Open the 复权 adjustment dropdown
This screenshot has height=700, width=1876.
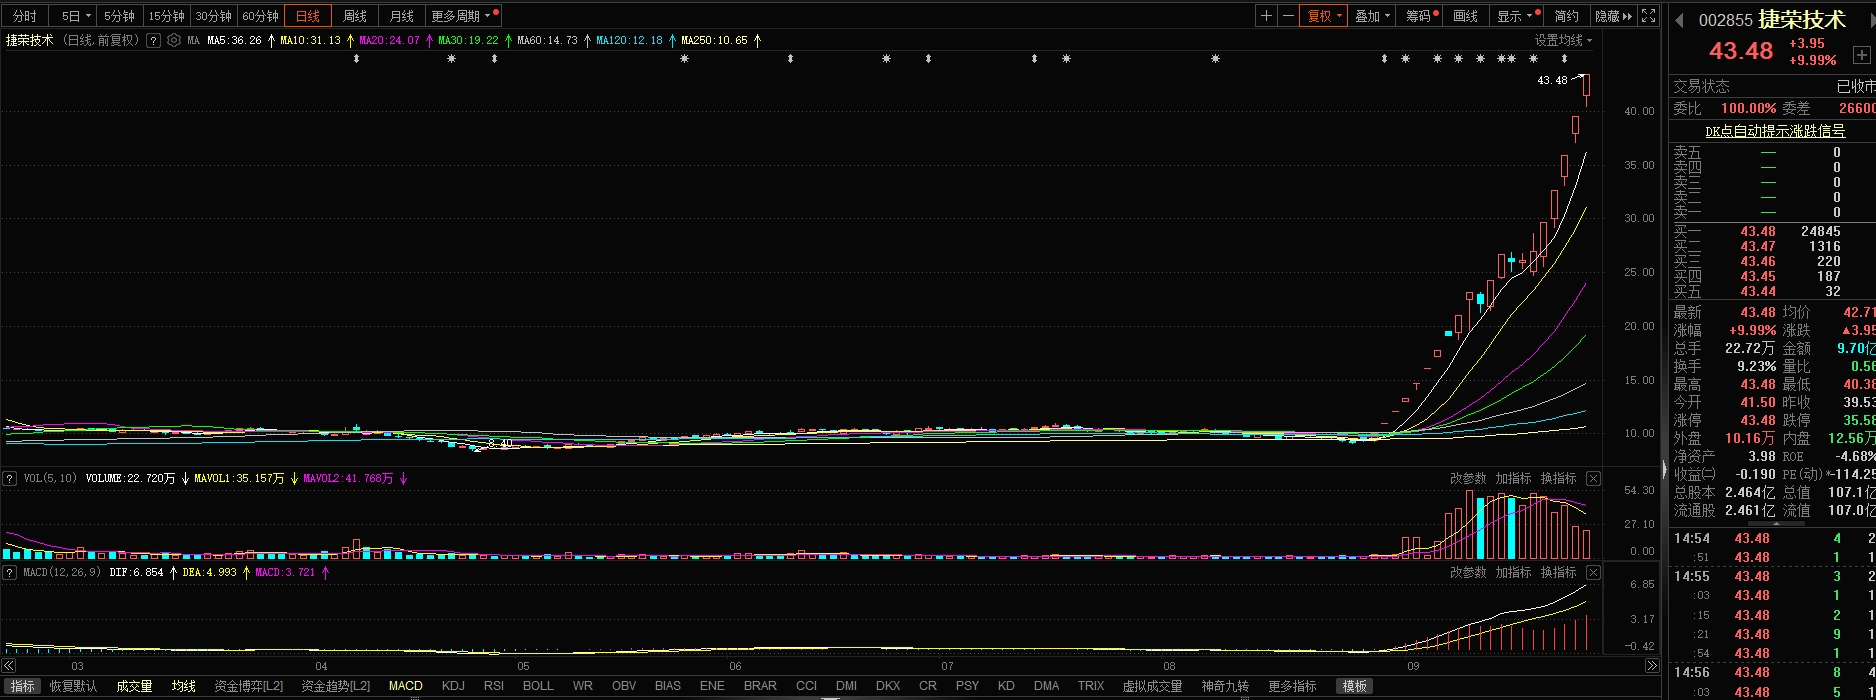[x=1324, y=16]
